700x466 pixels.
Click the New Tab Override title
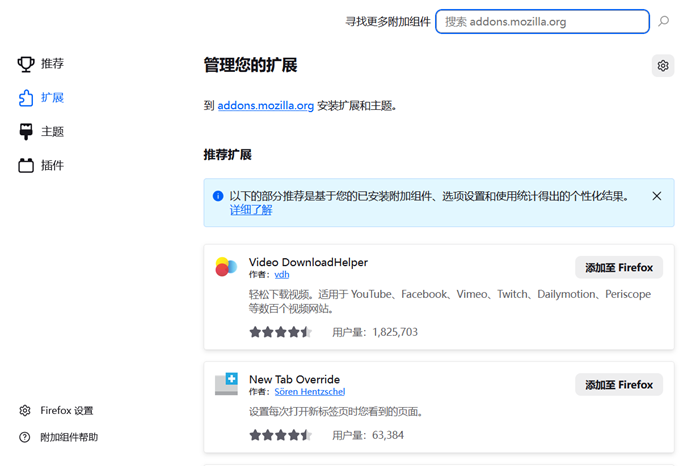click(x=295, y=379)
